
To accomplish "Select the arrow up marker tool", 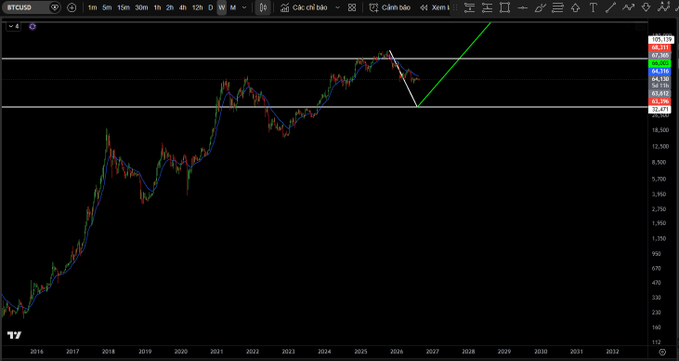I will pos(575,7).
